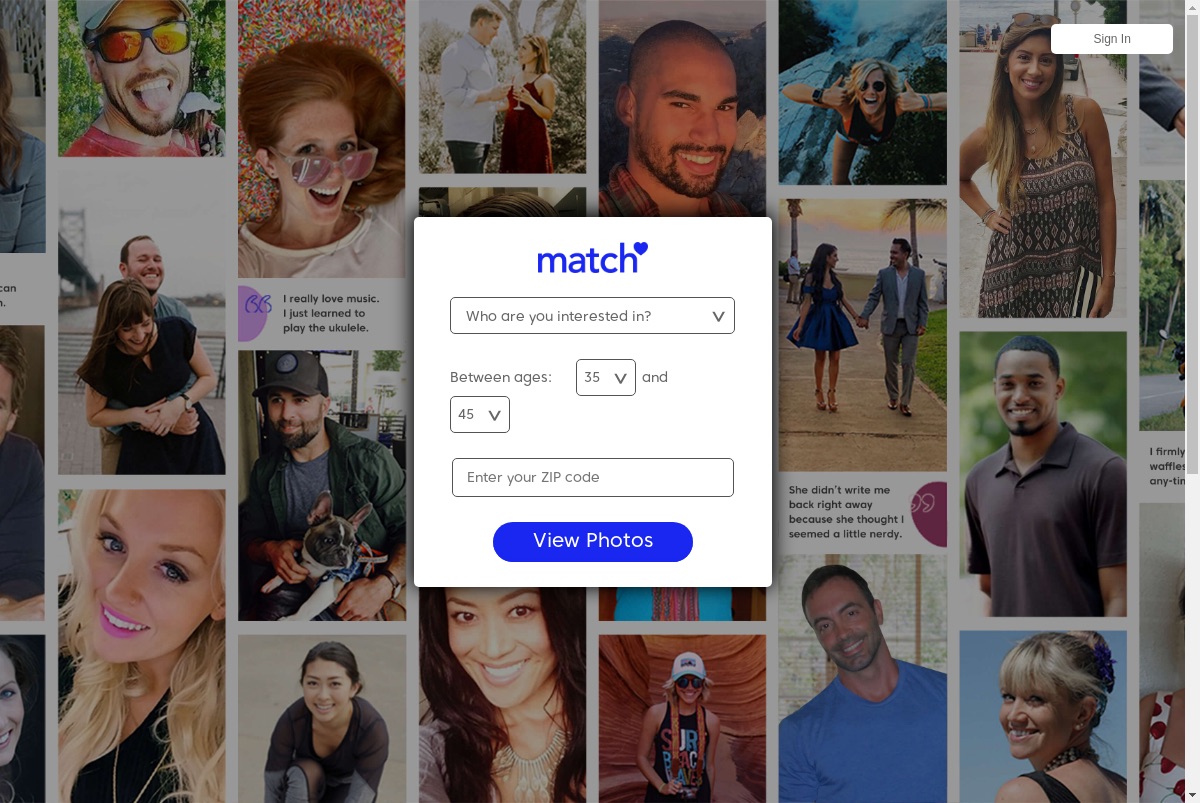Click the Sign In button
This screenshot has width=1200, height=803.
1112,39
